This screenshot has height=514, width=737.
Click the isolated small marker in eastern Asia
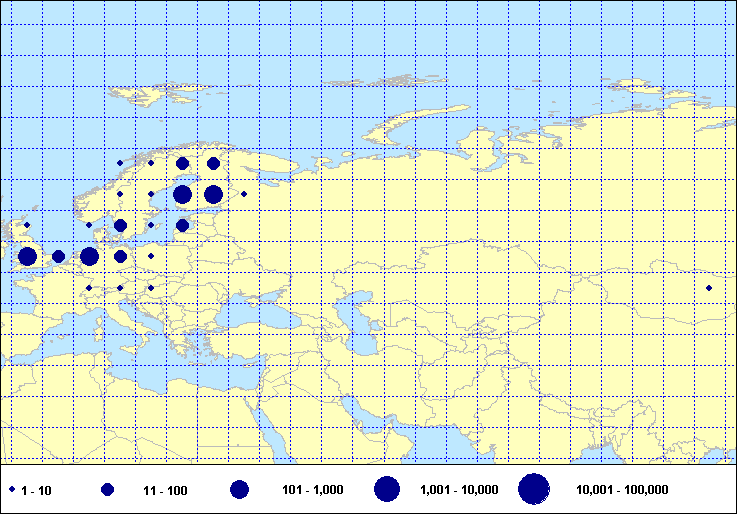(709, 288)
